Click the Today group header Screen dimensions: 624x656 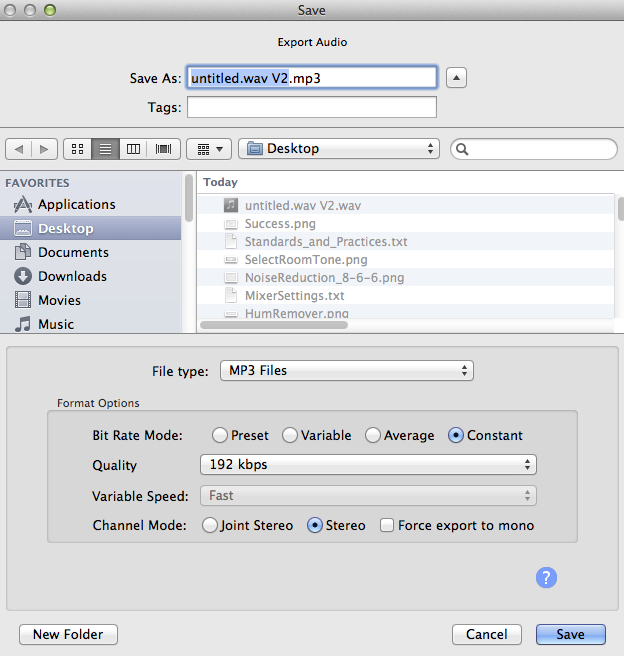click(220, 182)
